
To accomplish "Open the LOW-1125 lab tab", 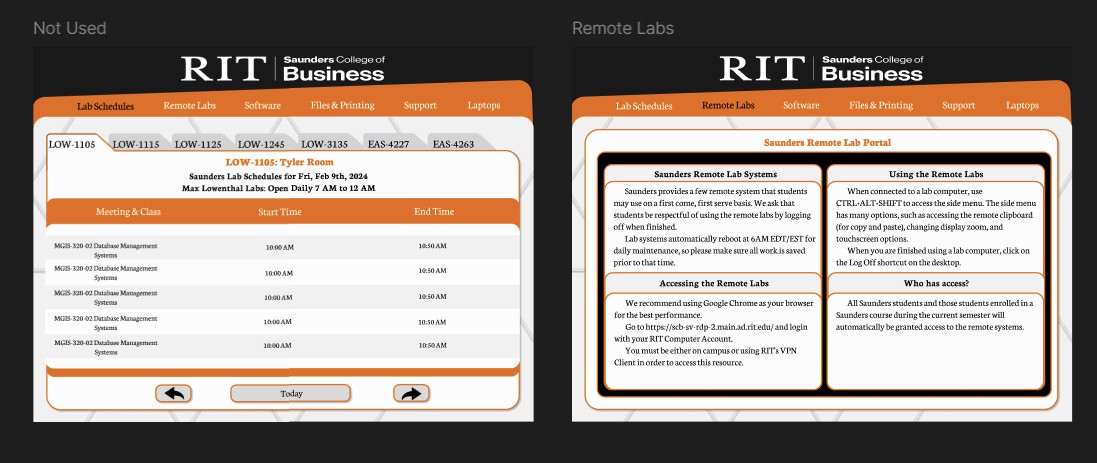I will point(198,144).
